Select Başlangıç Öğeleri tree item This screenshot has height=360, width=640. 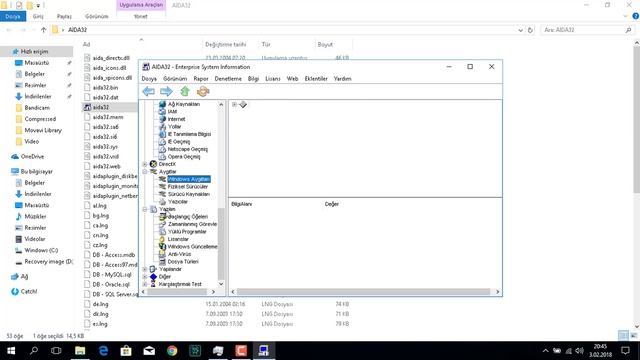click(188, 217)
